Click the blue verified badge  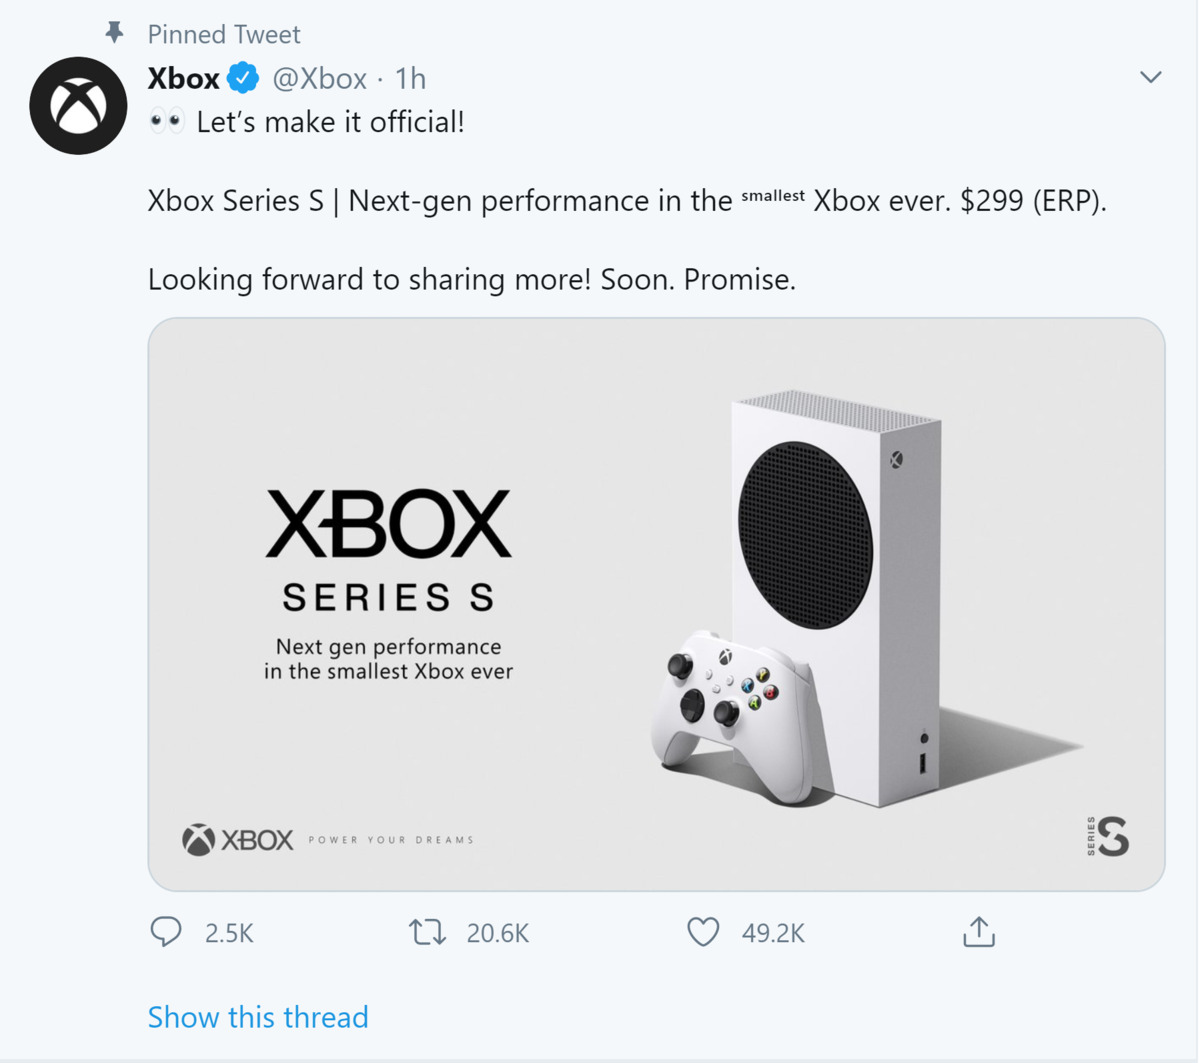[243, 78]
